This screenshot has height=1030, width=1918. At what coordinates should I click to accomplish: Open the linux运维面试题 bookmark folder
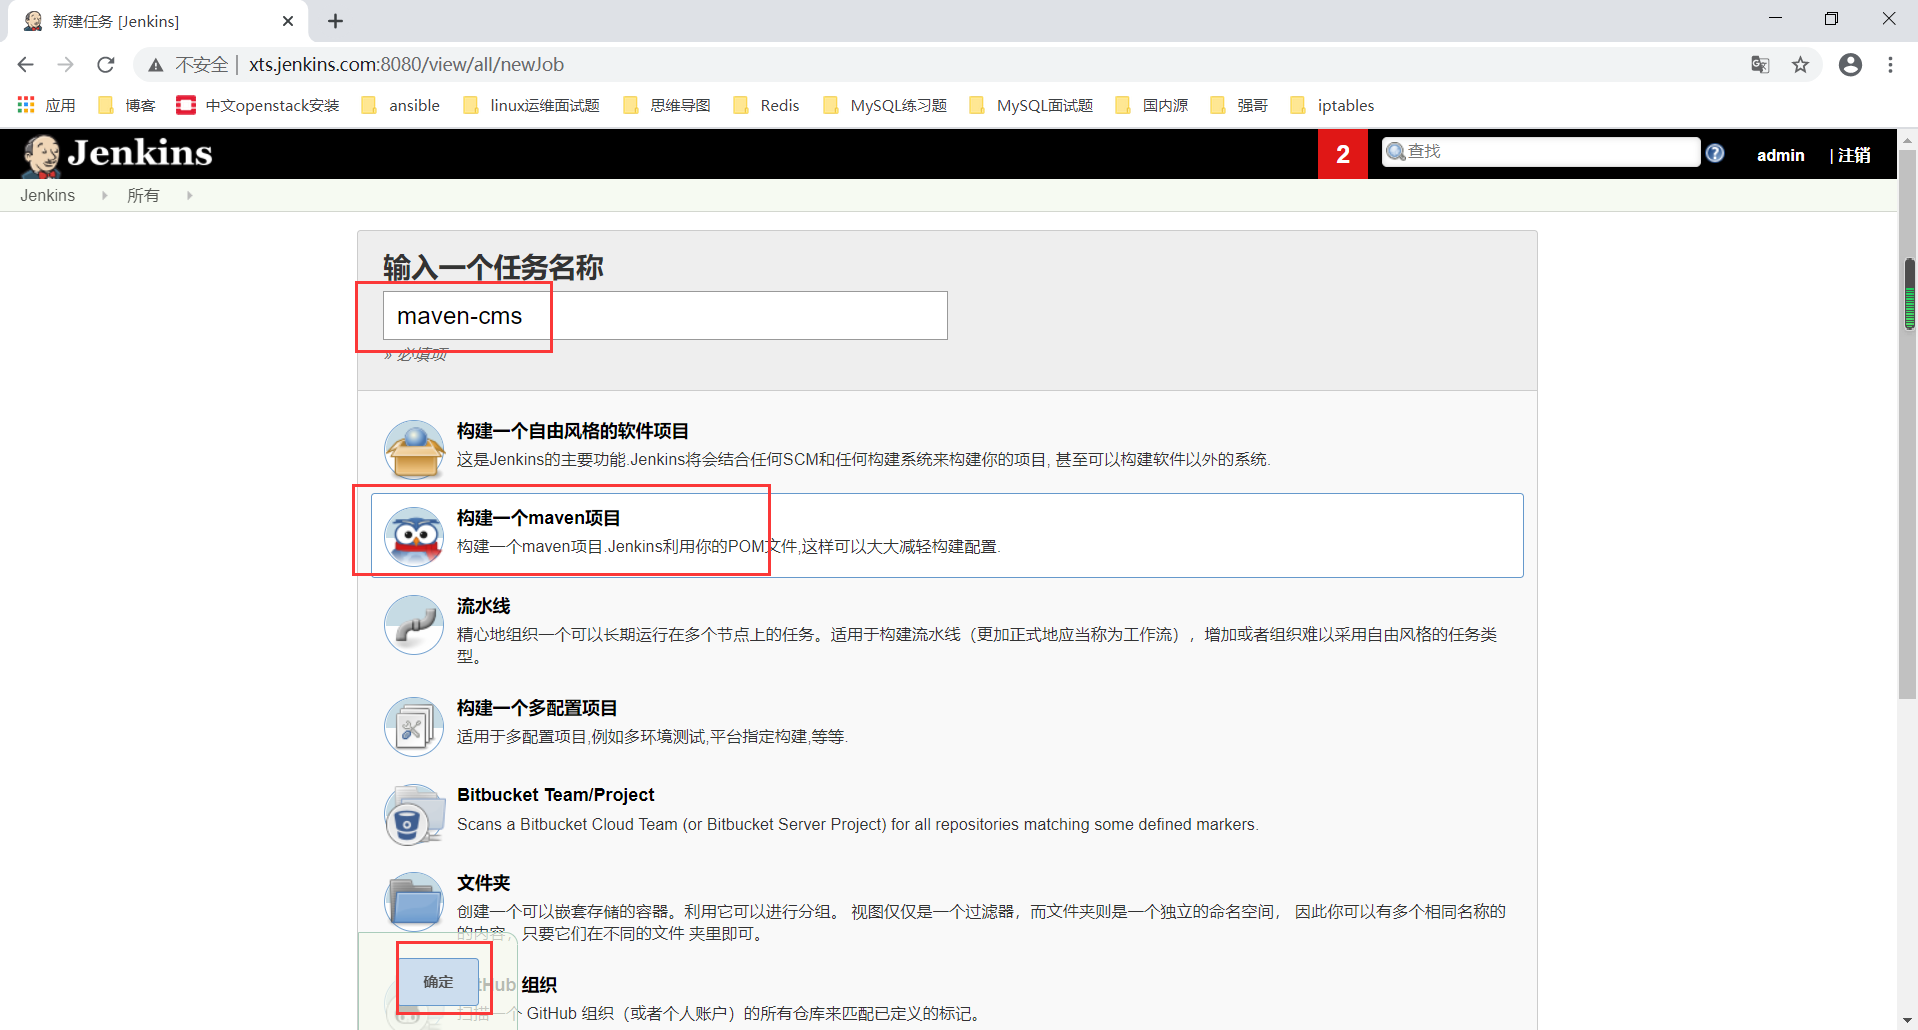[531, 105]
